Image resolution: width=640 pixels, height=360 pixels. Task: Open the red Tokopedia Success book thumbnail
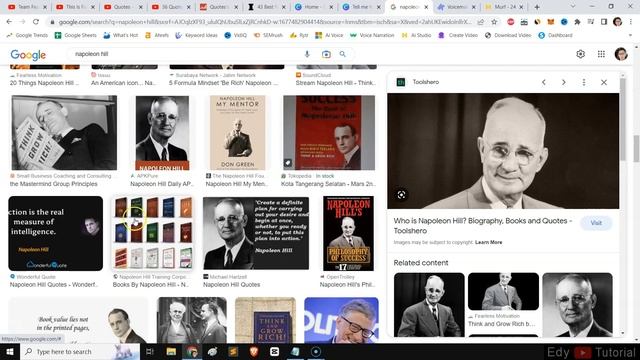329,133
